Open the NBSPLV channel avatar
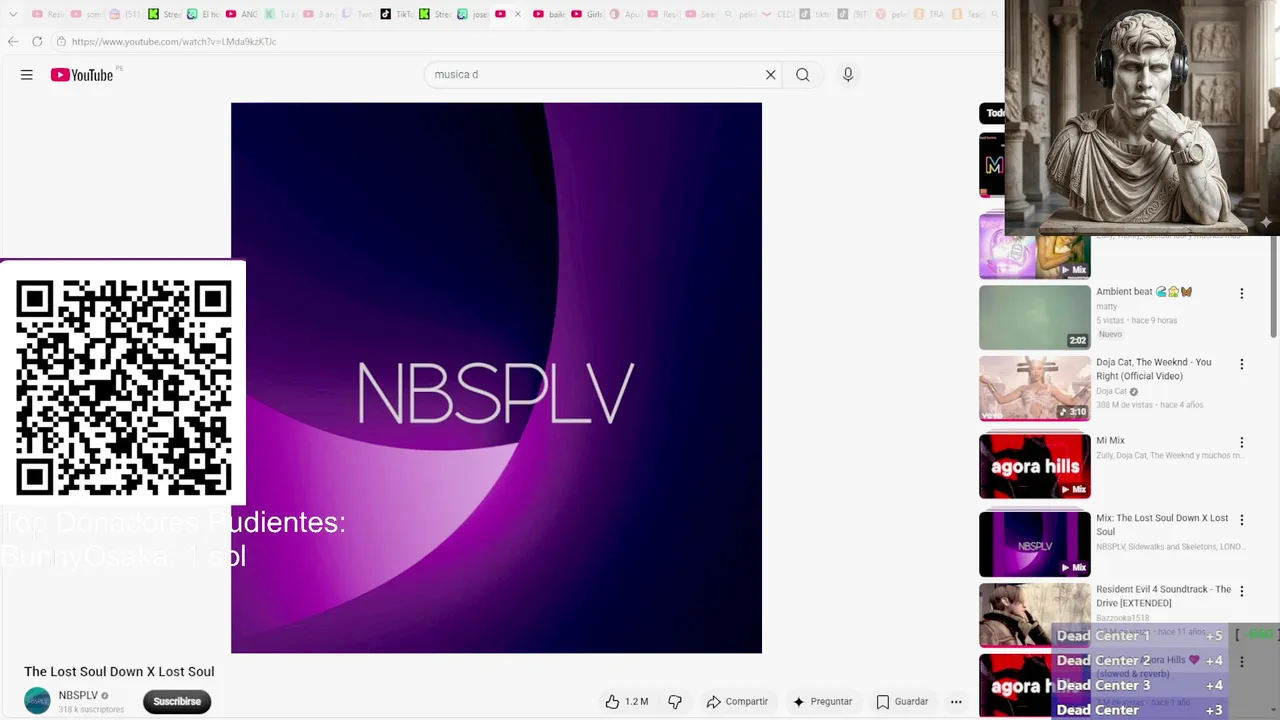Image resolution: width=1280 pixels, height=720 pixels. pos(37,701)
